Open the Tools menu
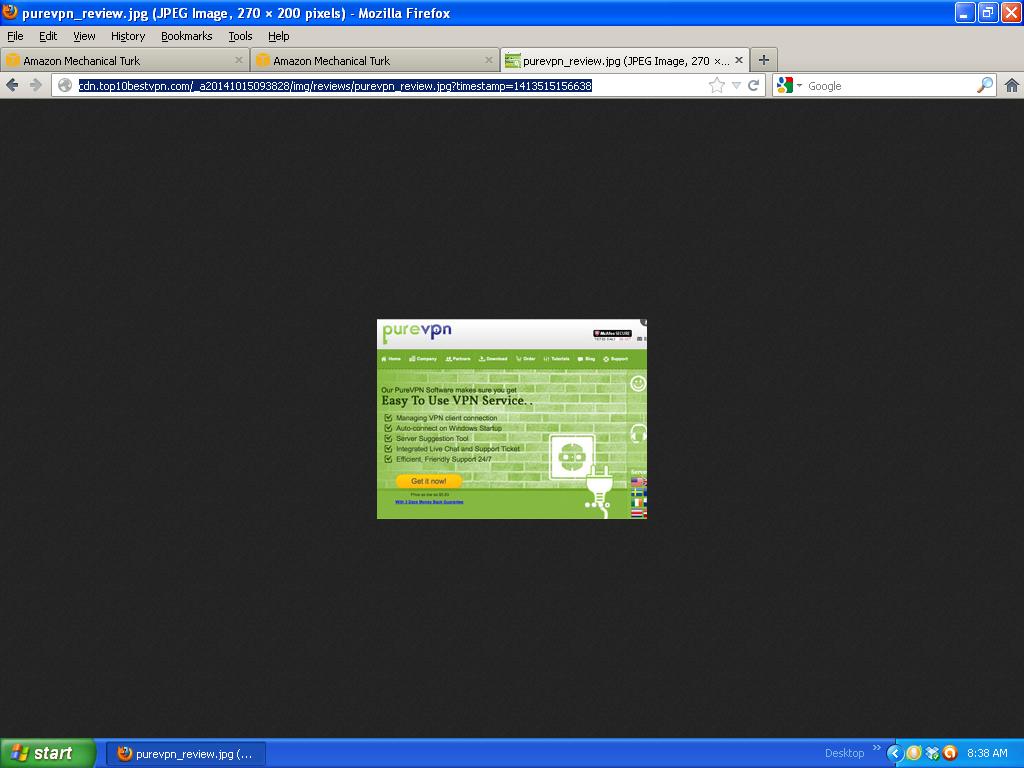Screen dimensions: 1024x768 click(240, 36)
